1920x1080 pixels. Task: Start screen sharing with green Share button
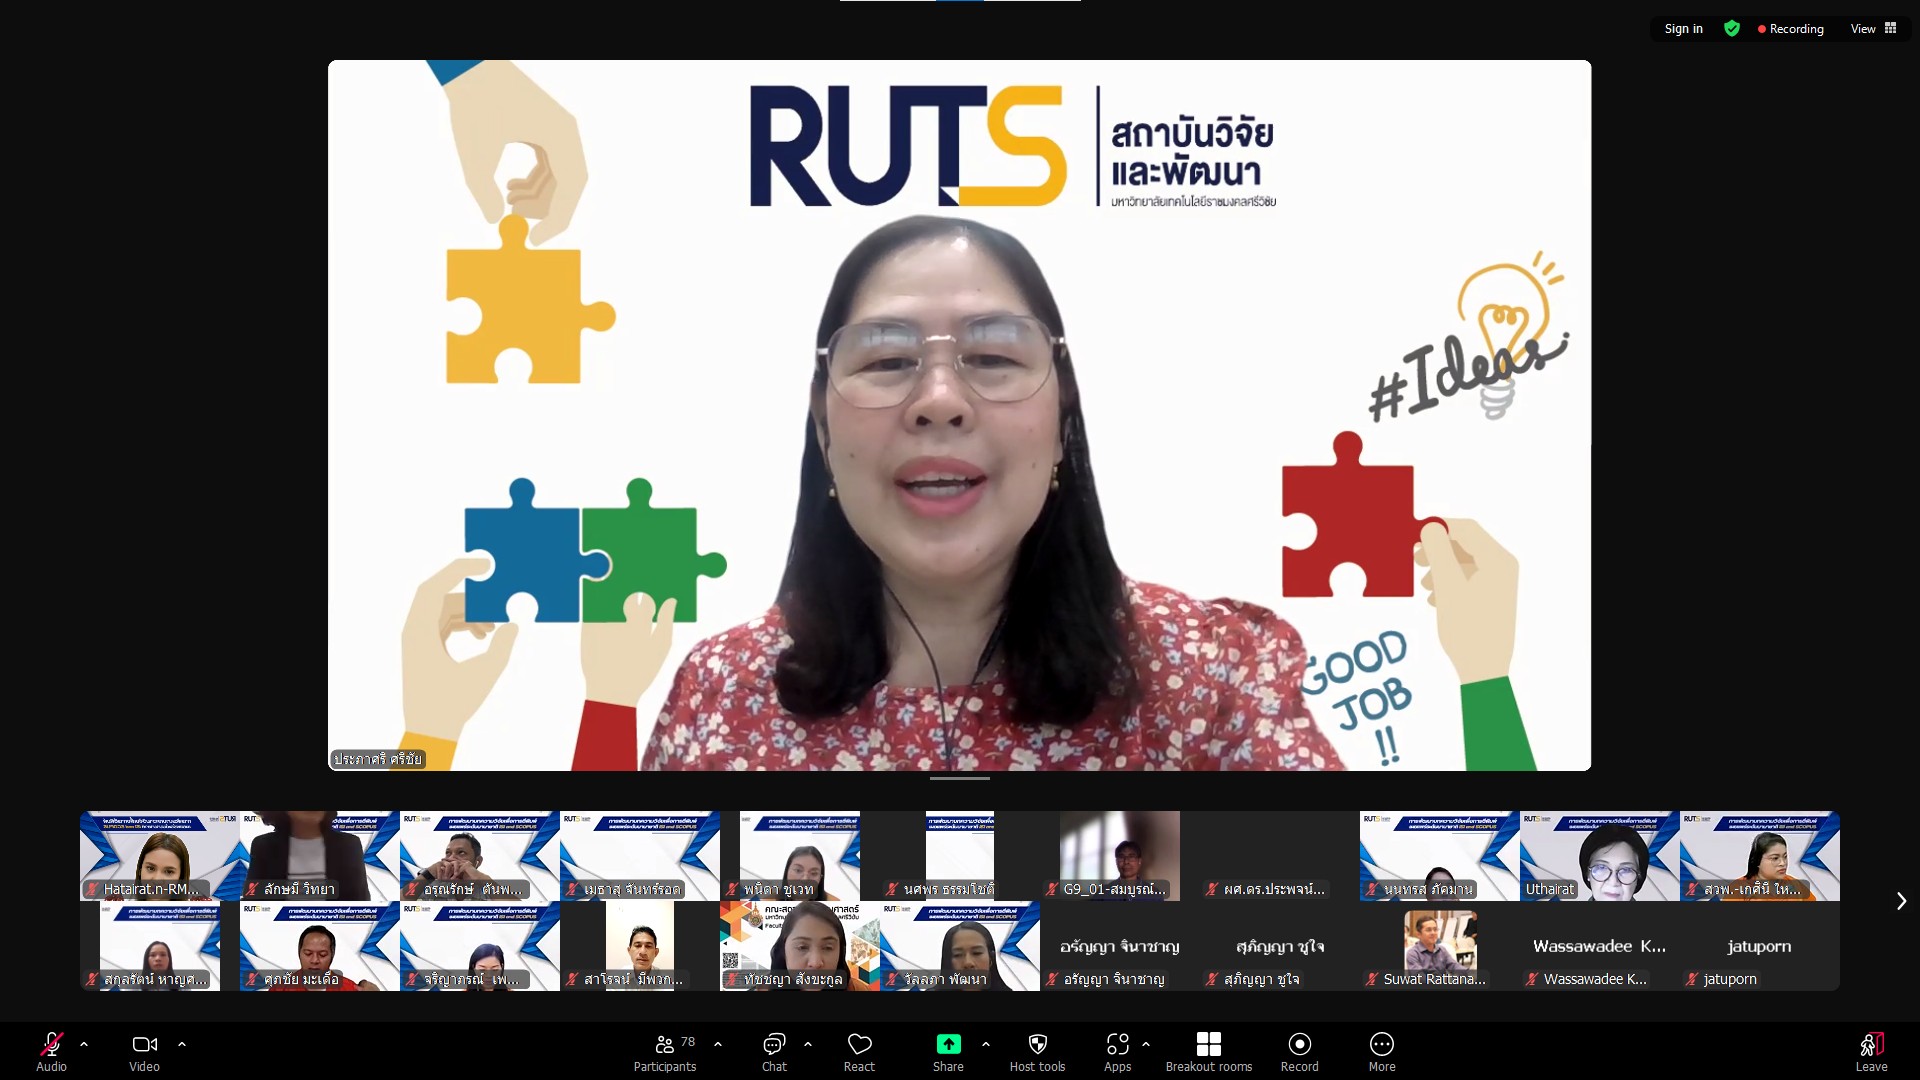[x=948, y=1052]
